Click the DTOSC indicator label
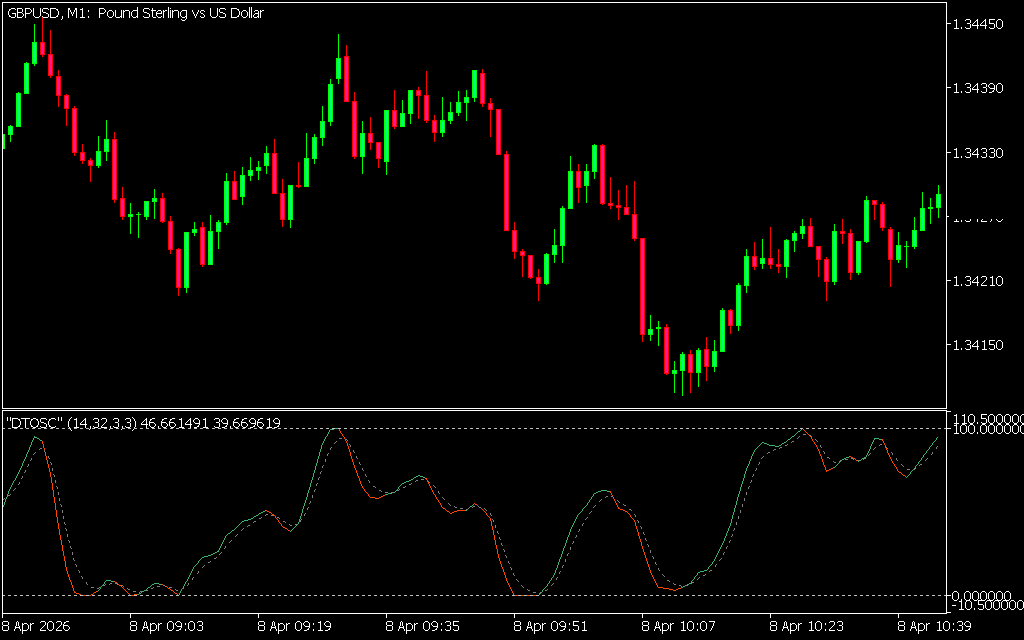This screenshot has width=1024, height=640. (34, 424)
